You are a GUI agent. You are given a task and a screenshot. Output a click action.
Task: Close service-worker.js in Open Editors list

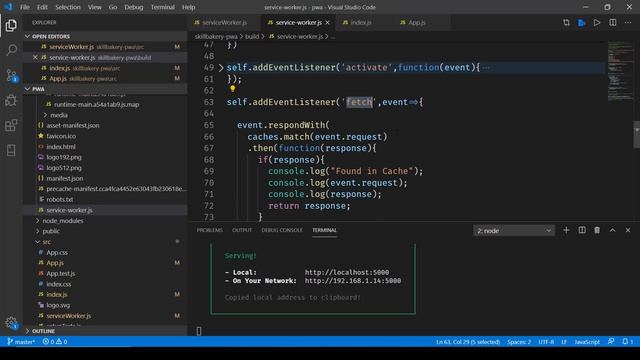[x=35, y=58]
